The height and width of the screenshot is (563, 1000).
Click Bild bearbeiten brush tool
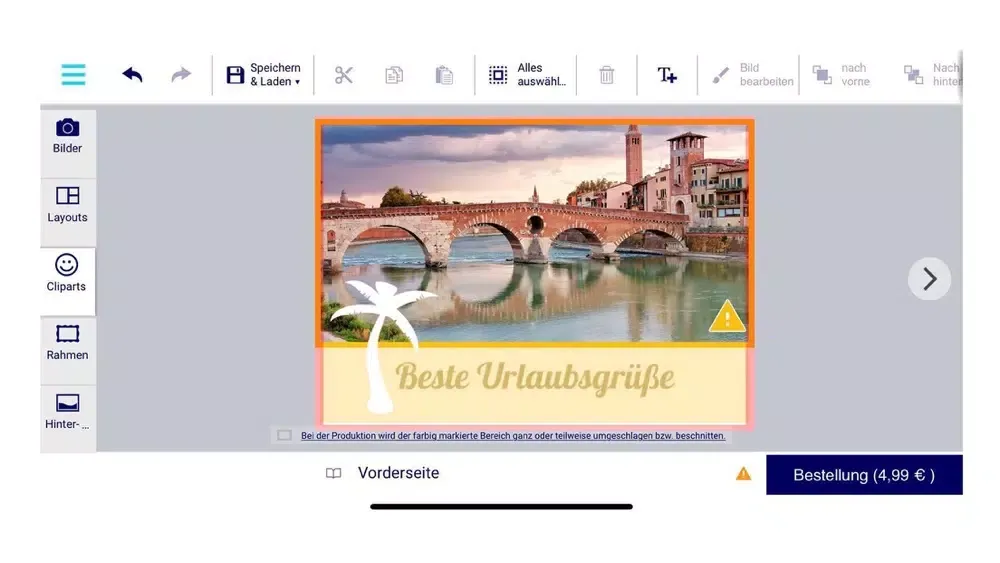click(753, 75)
